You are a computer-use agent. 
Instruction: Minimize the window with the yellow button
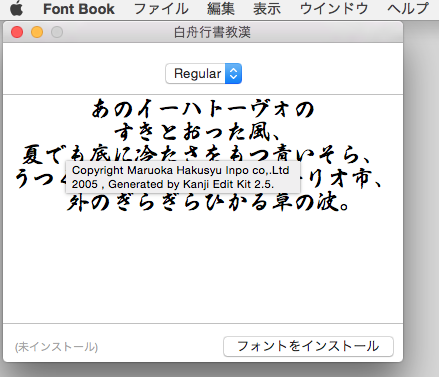(x=37, y=32)
